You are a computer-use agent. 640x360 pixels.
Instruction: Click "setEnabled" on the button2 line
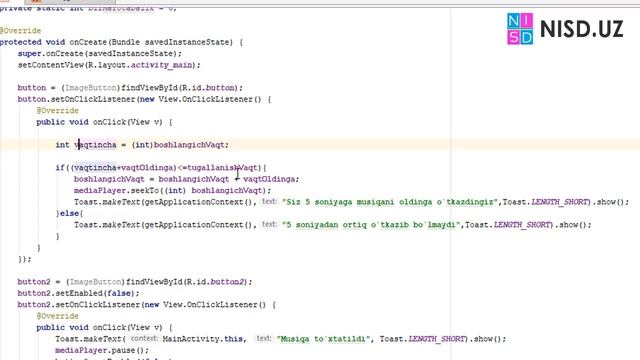coord(79,293)
